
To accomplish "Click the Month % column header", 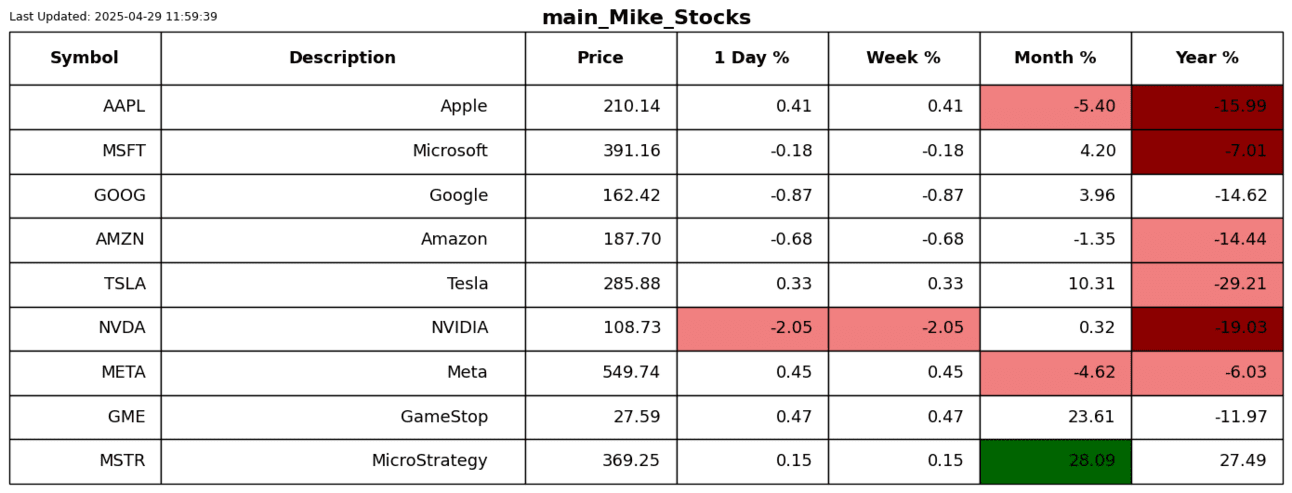I will (x=1055, y=58).
